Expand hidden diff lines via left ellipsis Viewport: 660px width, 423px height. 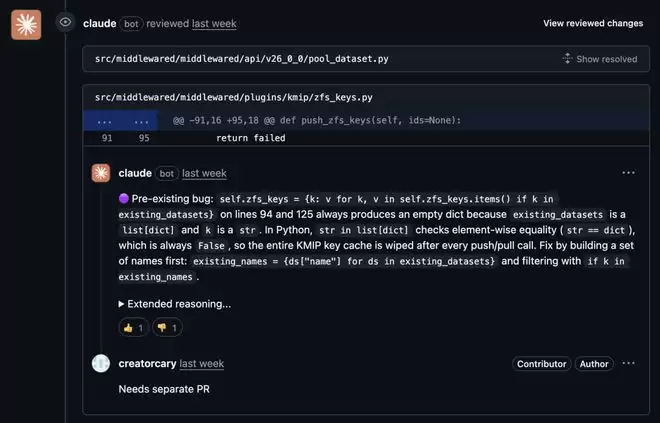pyautogui.click(x=105, y=121)
